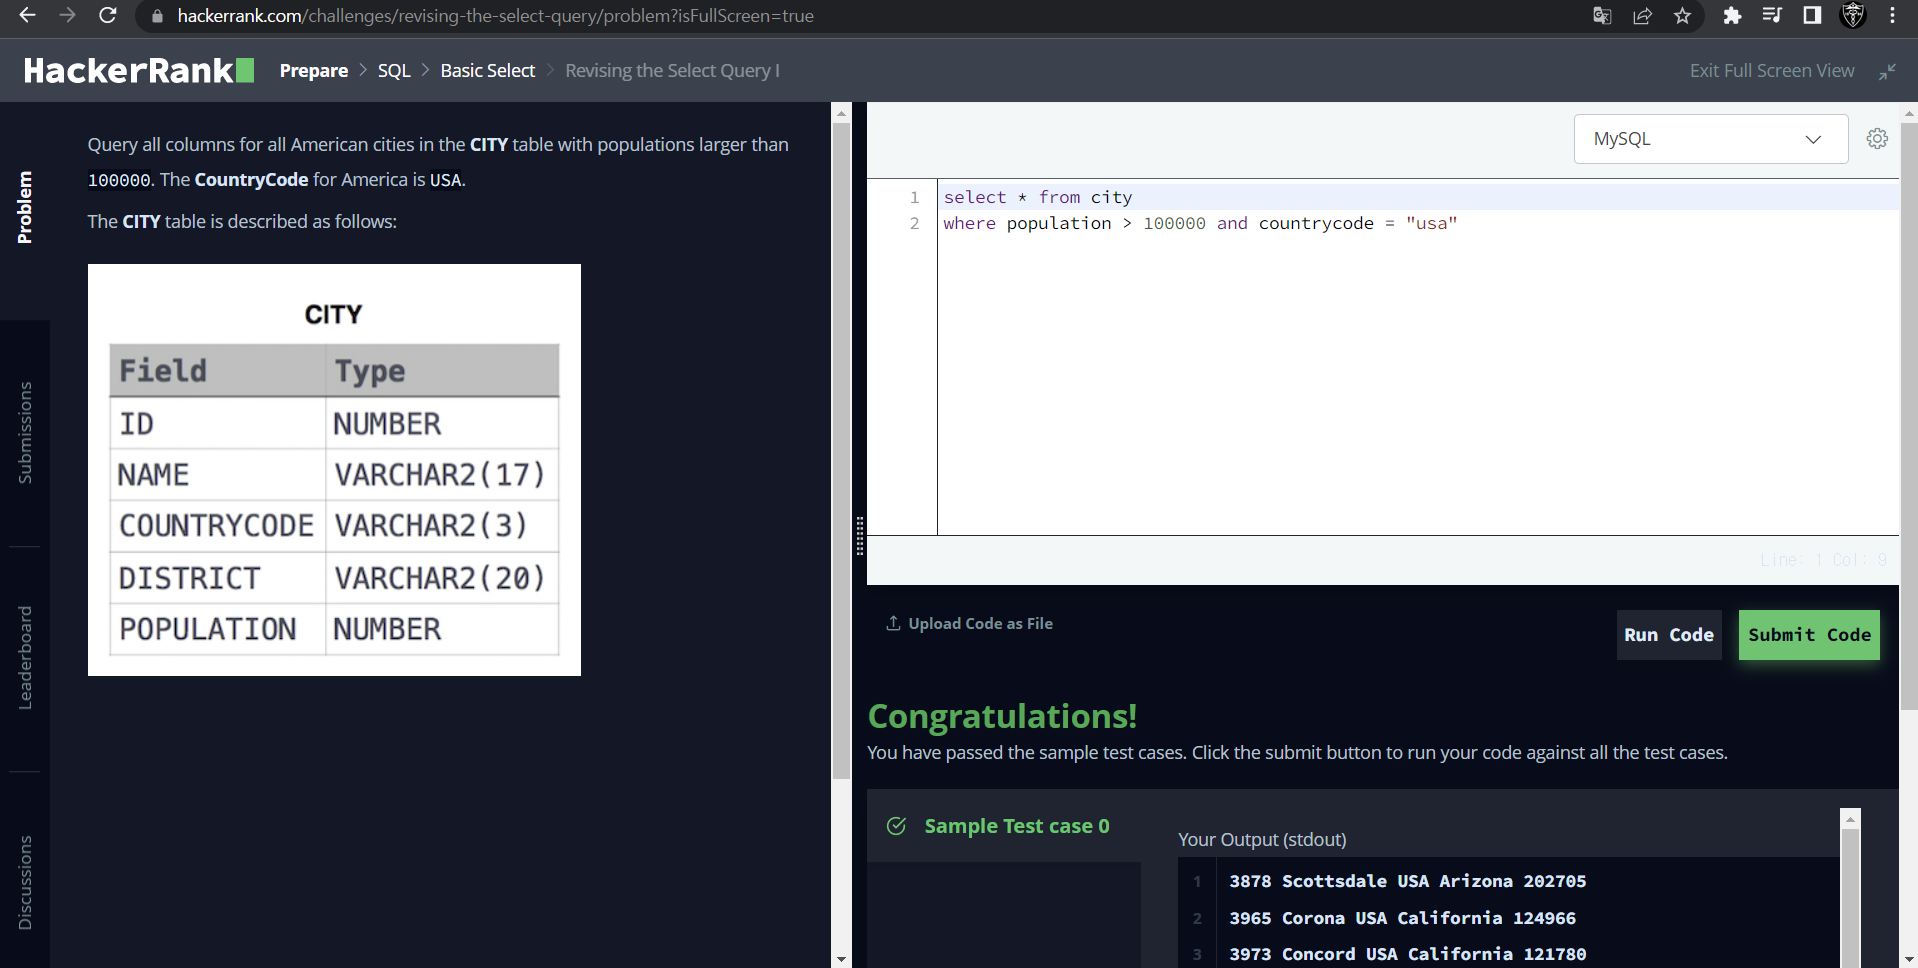This screenshot has height=968, width=1918.
Task: Click the Upload Code as File icon
Action: 892,622
